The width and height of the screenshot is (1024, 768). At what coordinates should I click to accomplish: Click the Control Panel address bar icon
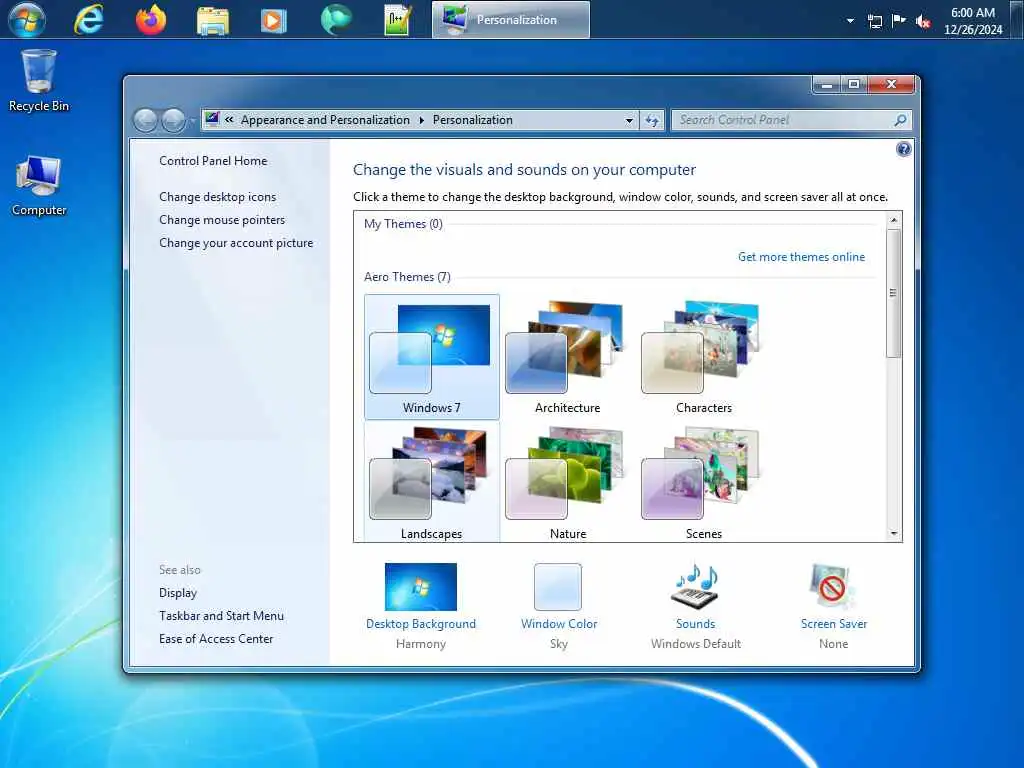coord(212,120)
